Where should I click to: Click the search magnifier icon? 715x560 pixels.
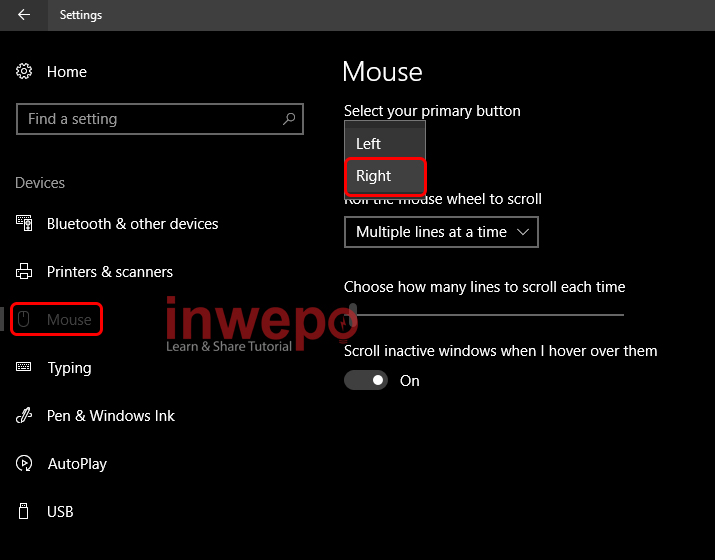pyautogui.click(x=289, y=119)
